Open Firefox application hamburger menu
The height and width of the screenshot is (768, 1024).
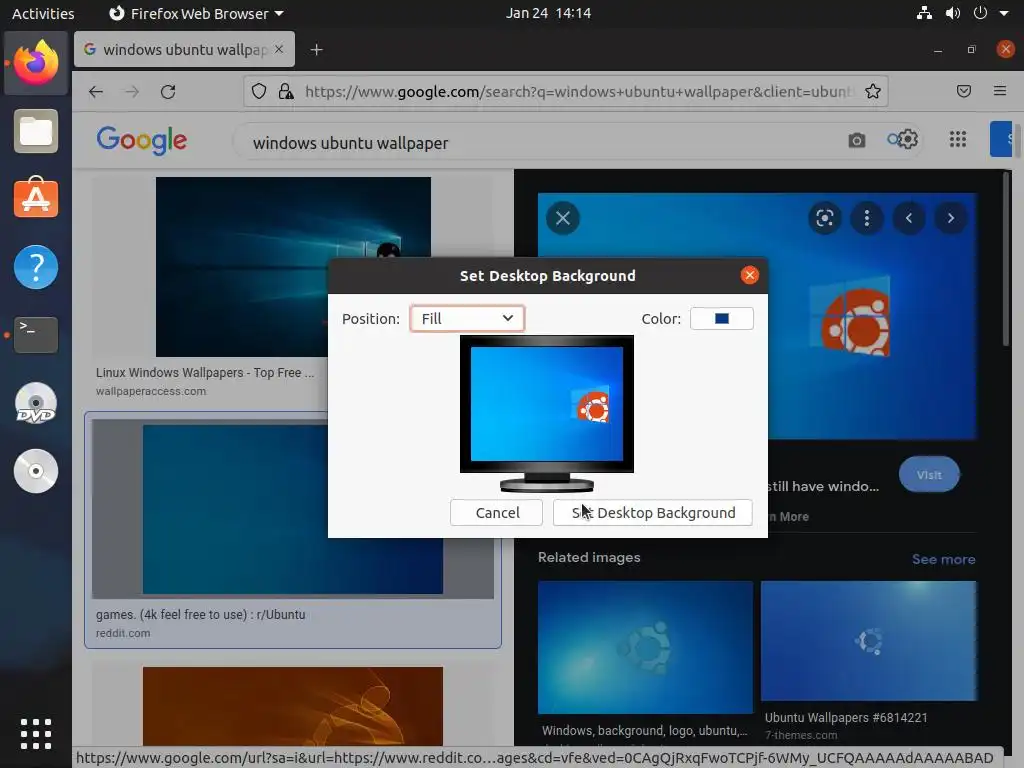pyautogui.click(x=1000, y=91)
